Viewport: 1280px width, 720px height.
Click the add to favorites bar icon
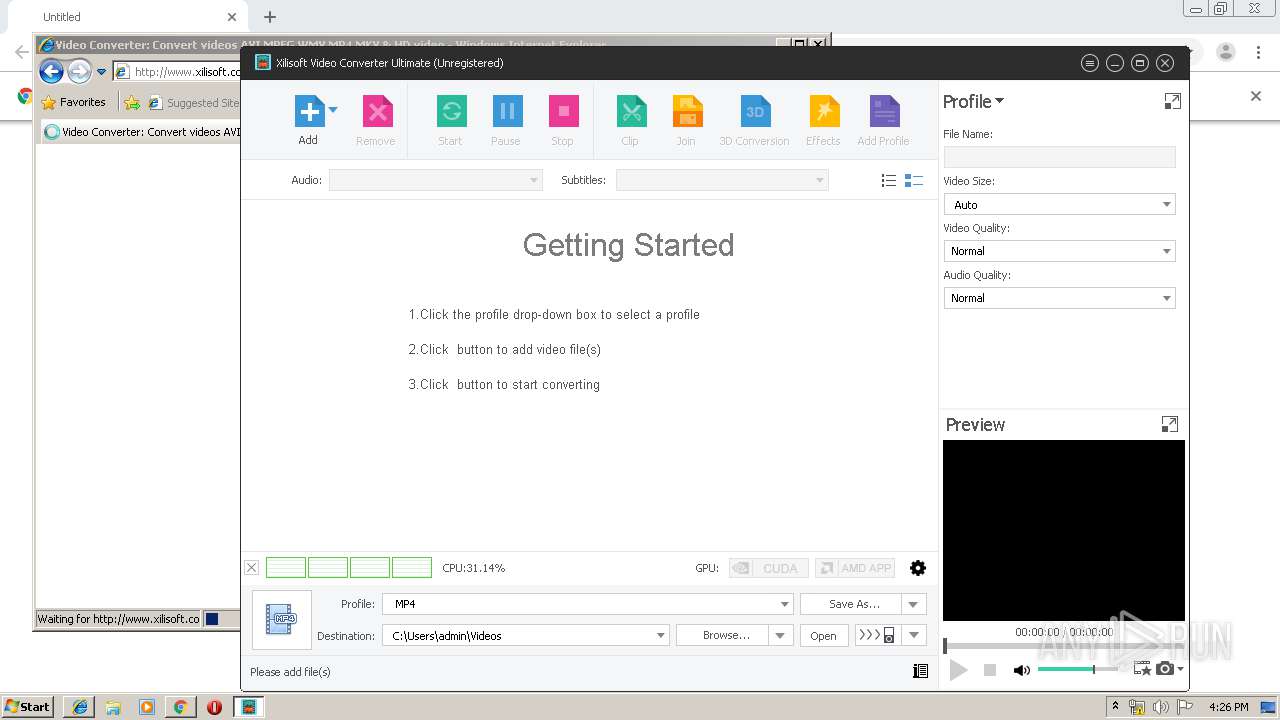tap(132, 102)
